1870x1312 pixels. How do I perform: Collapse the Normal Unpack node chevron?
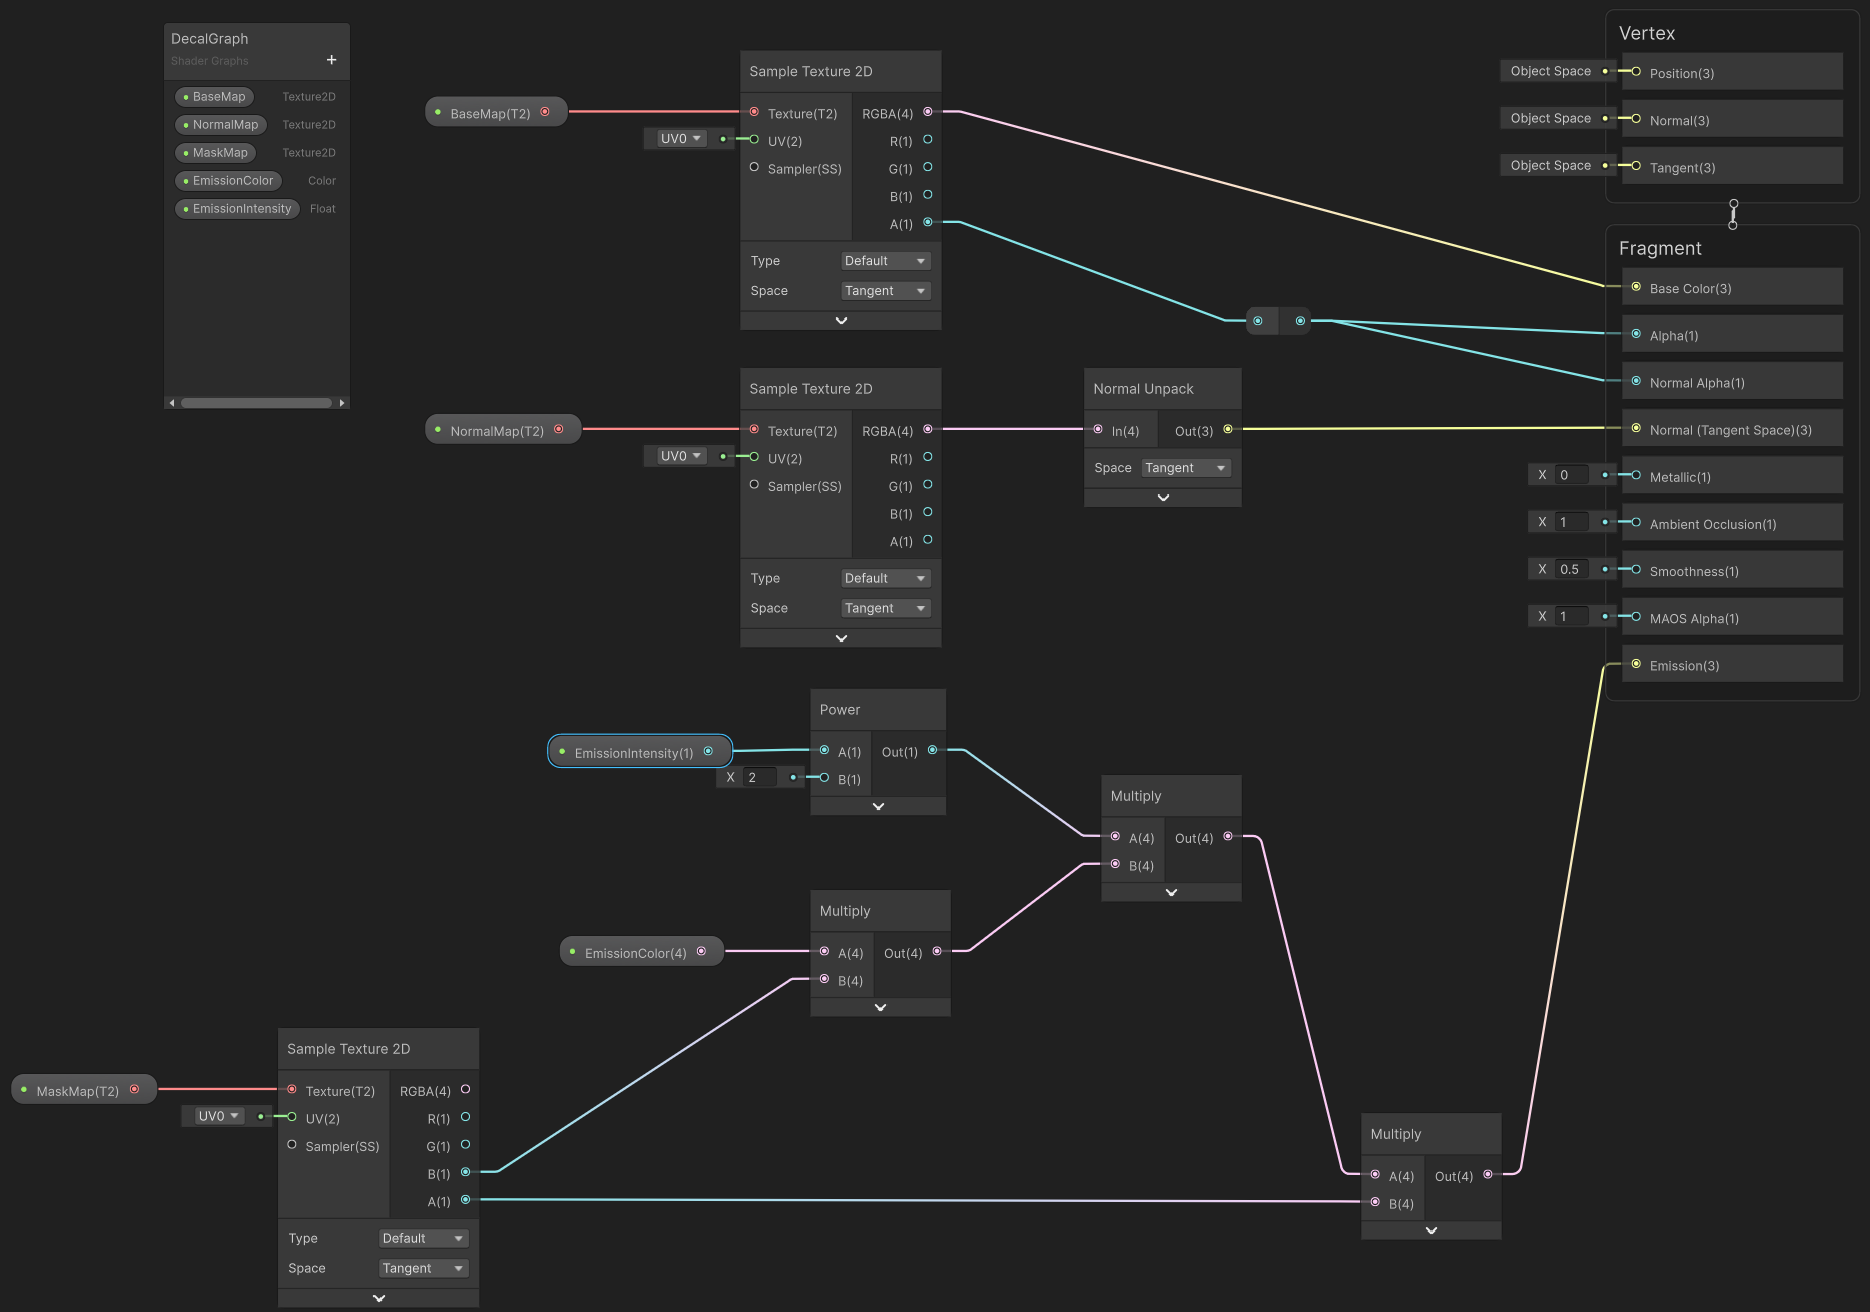1163,497
